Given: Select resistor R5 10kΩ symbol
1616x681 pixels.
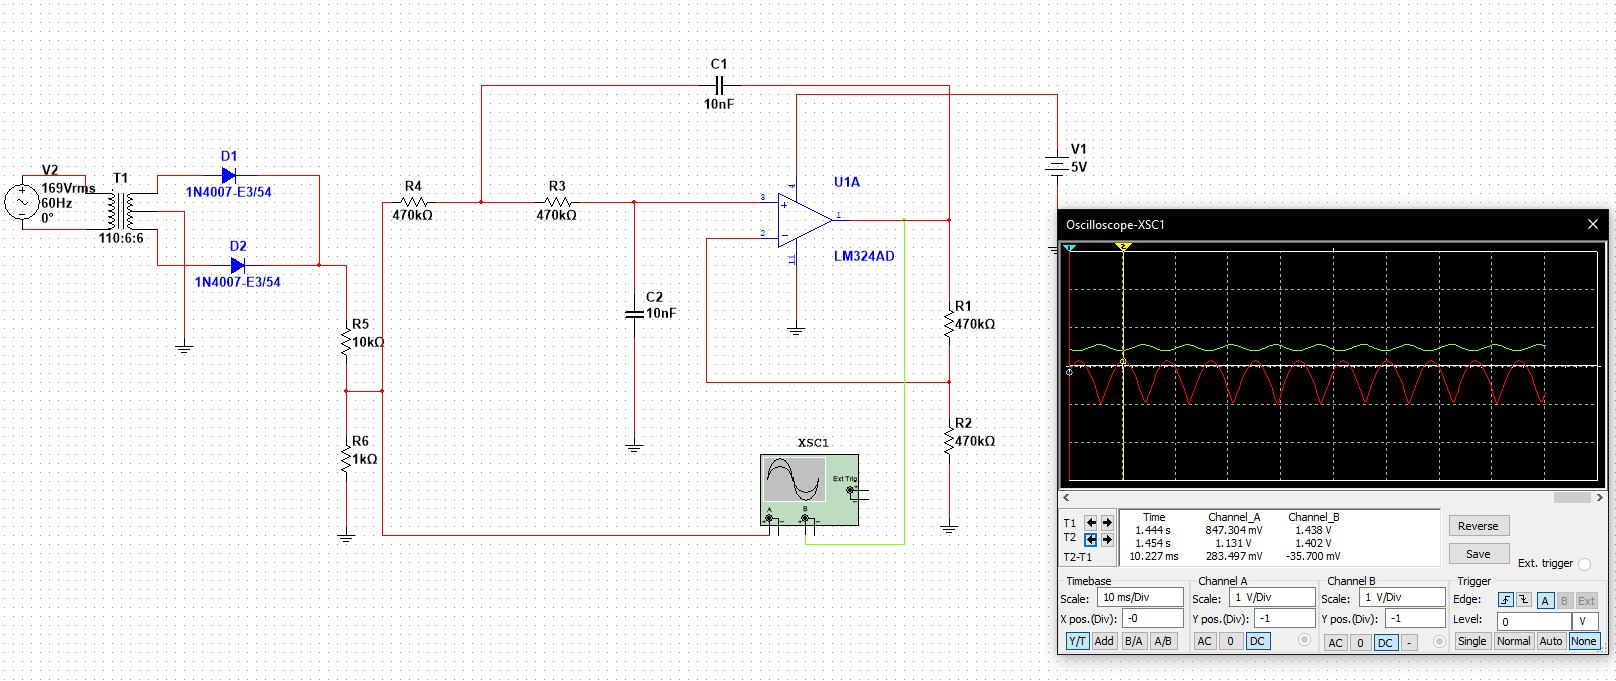Looking at the screenshot, I should click(346, 342).
